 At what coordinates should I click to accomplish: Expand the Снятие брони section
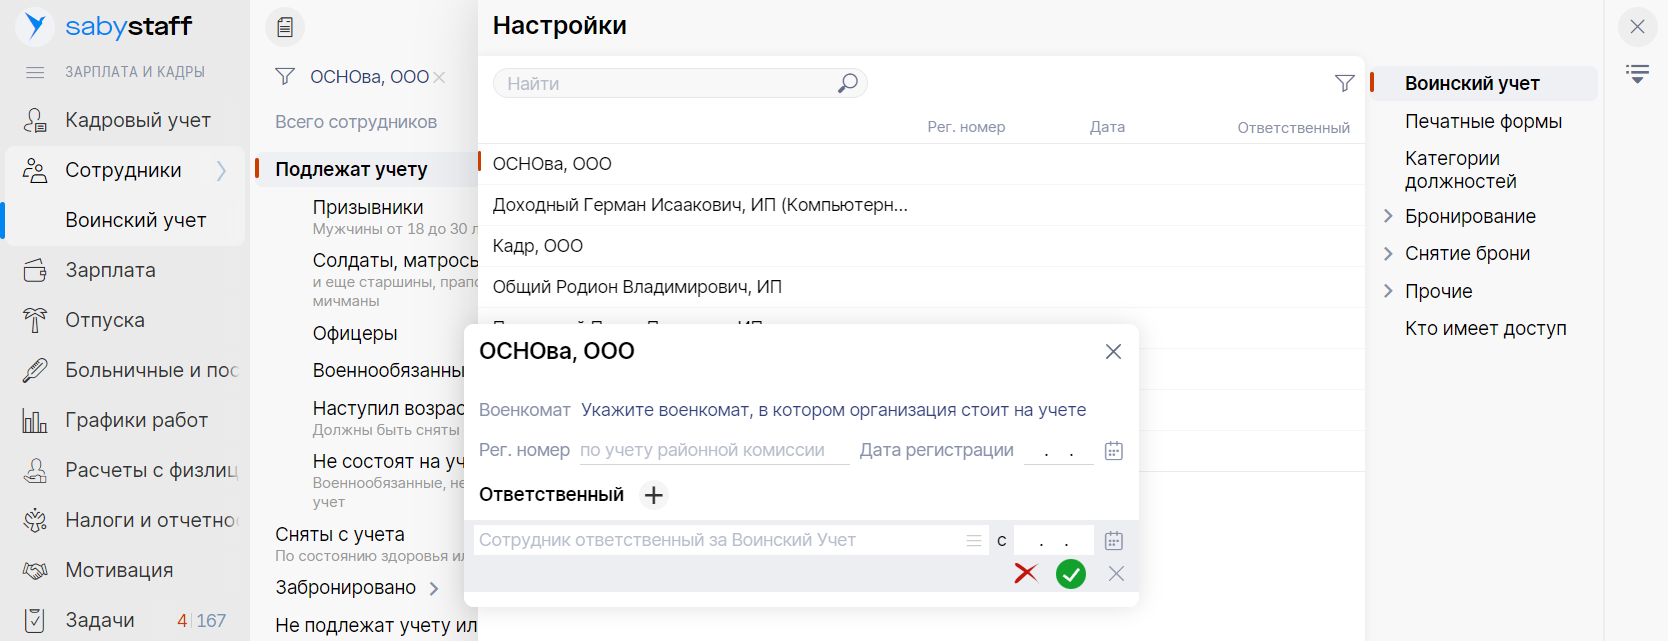click(1388, 253)
